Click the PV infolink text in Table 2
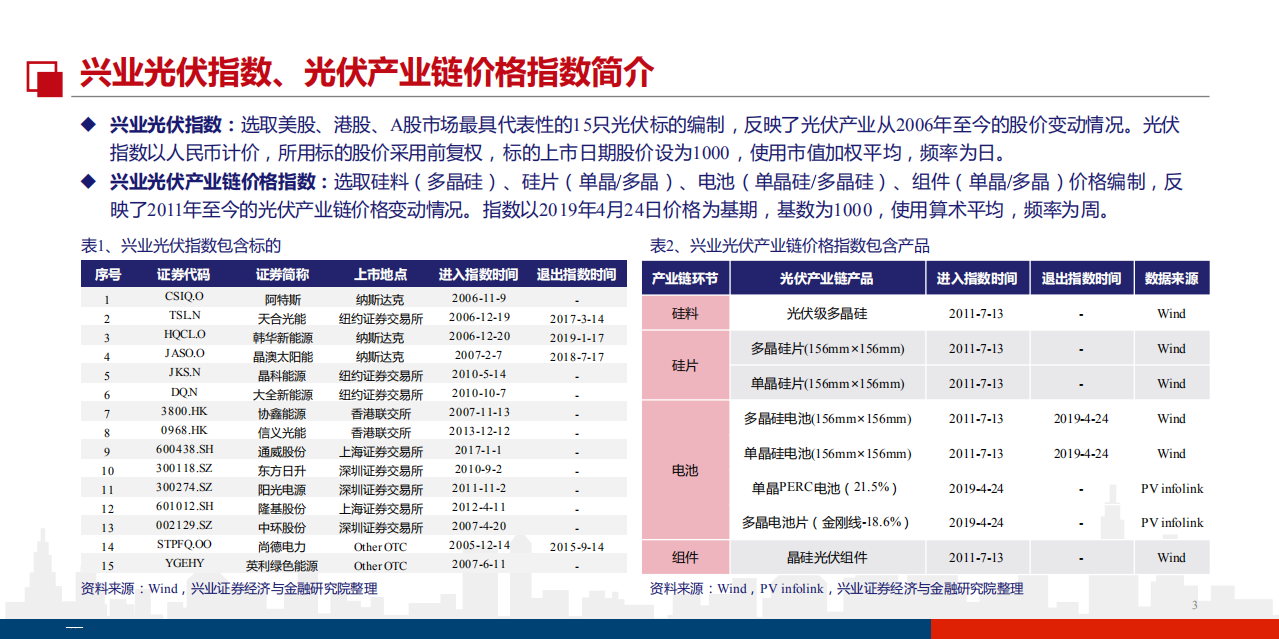The image size is (1279, 639). click(1171, 488)
